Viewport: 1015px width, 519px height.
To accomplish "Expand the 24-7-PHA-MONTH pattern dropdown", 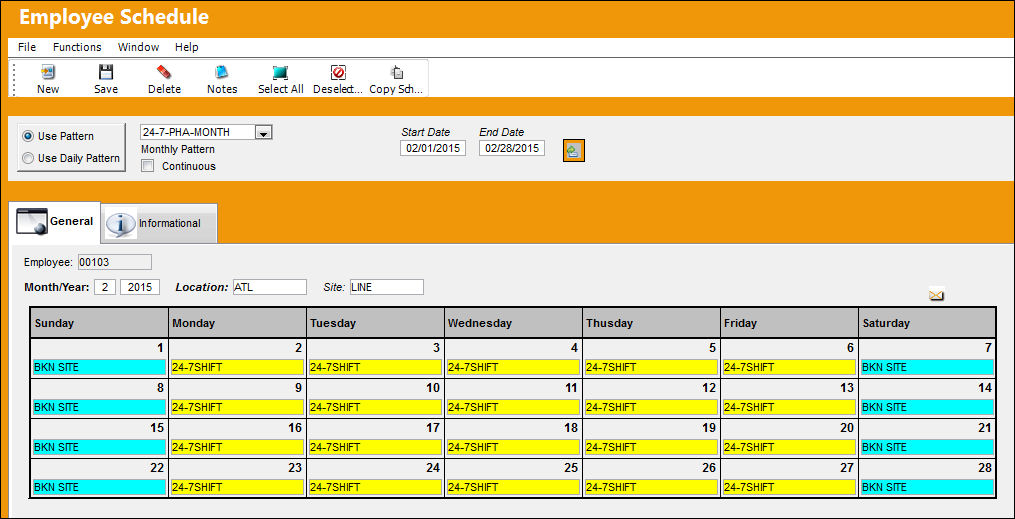I will (263, 133).
